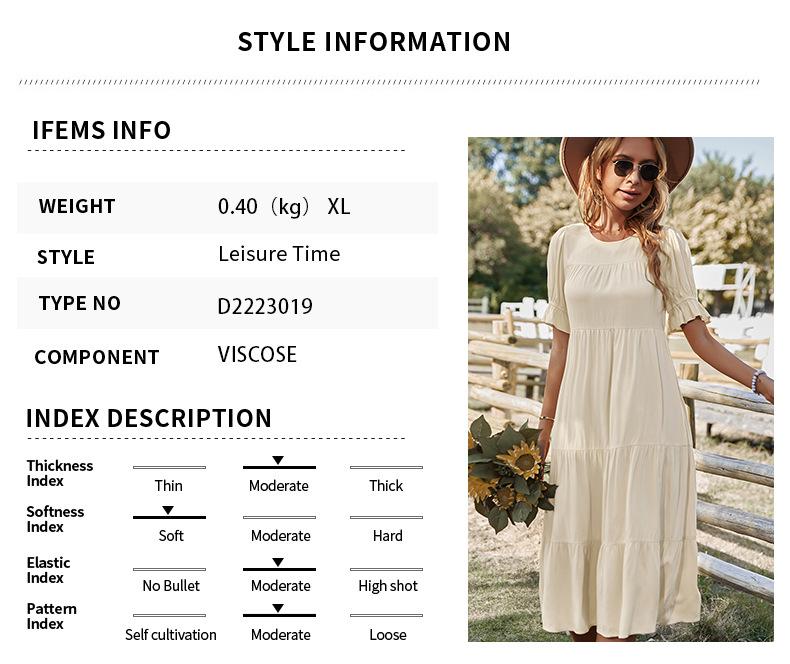Click the IFEMS INFO section title
Viewport: 790px width, 664px height.
click(x=101, y=130)
